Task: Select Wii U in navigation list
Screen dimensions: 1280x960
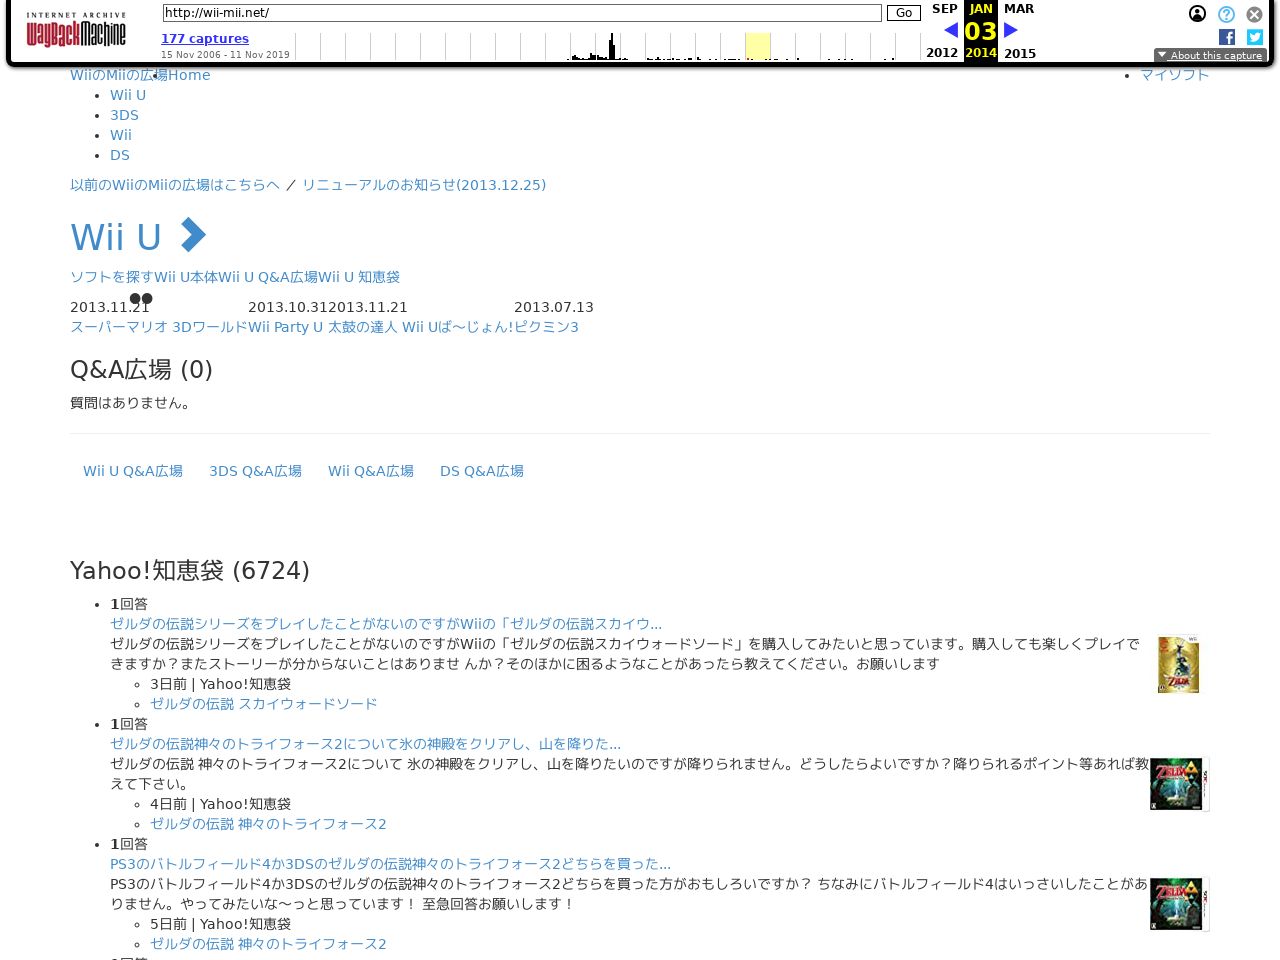Action: 128,95
